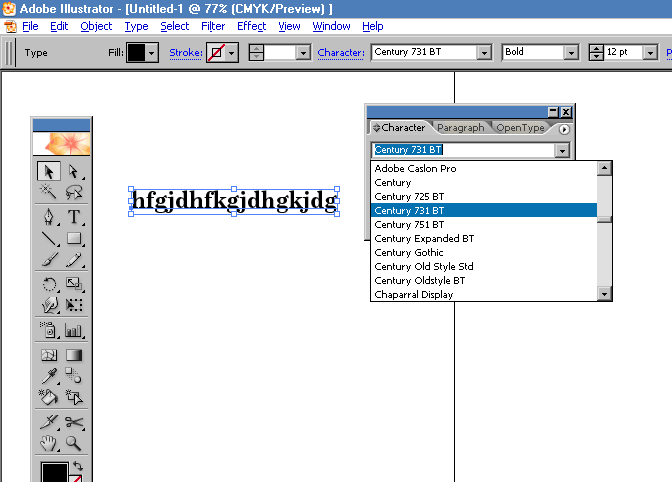Select the Type tool
This screenshot has height=482, width=672.
[74, 217]
